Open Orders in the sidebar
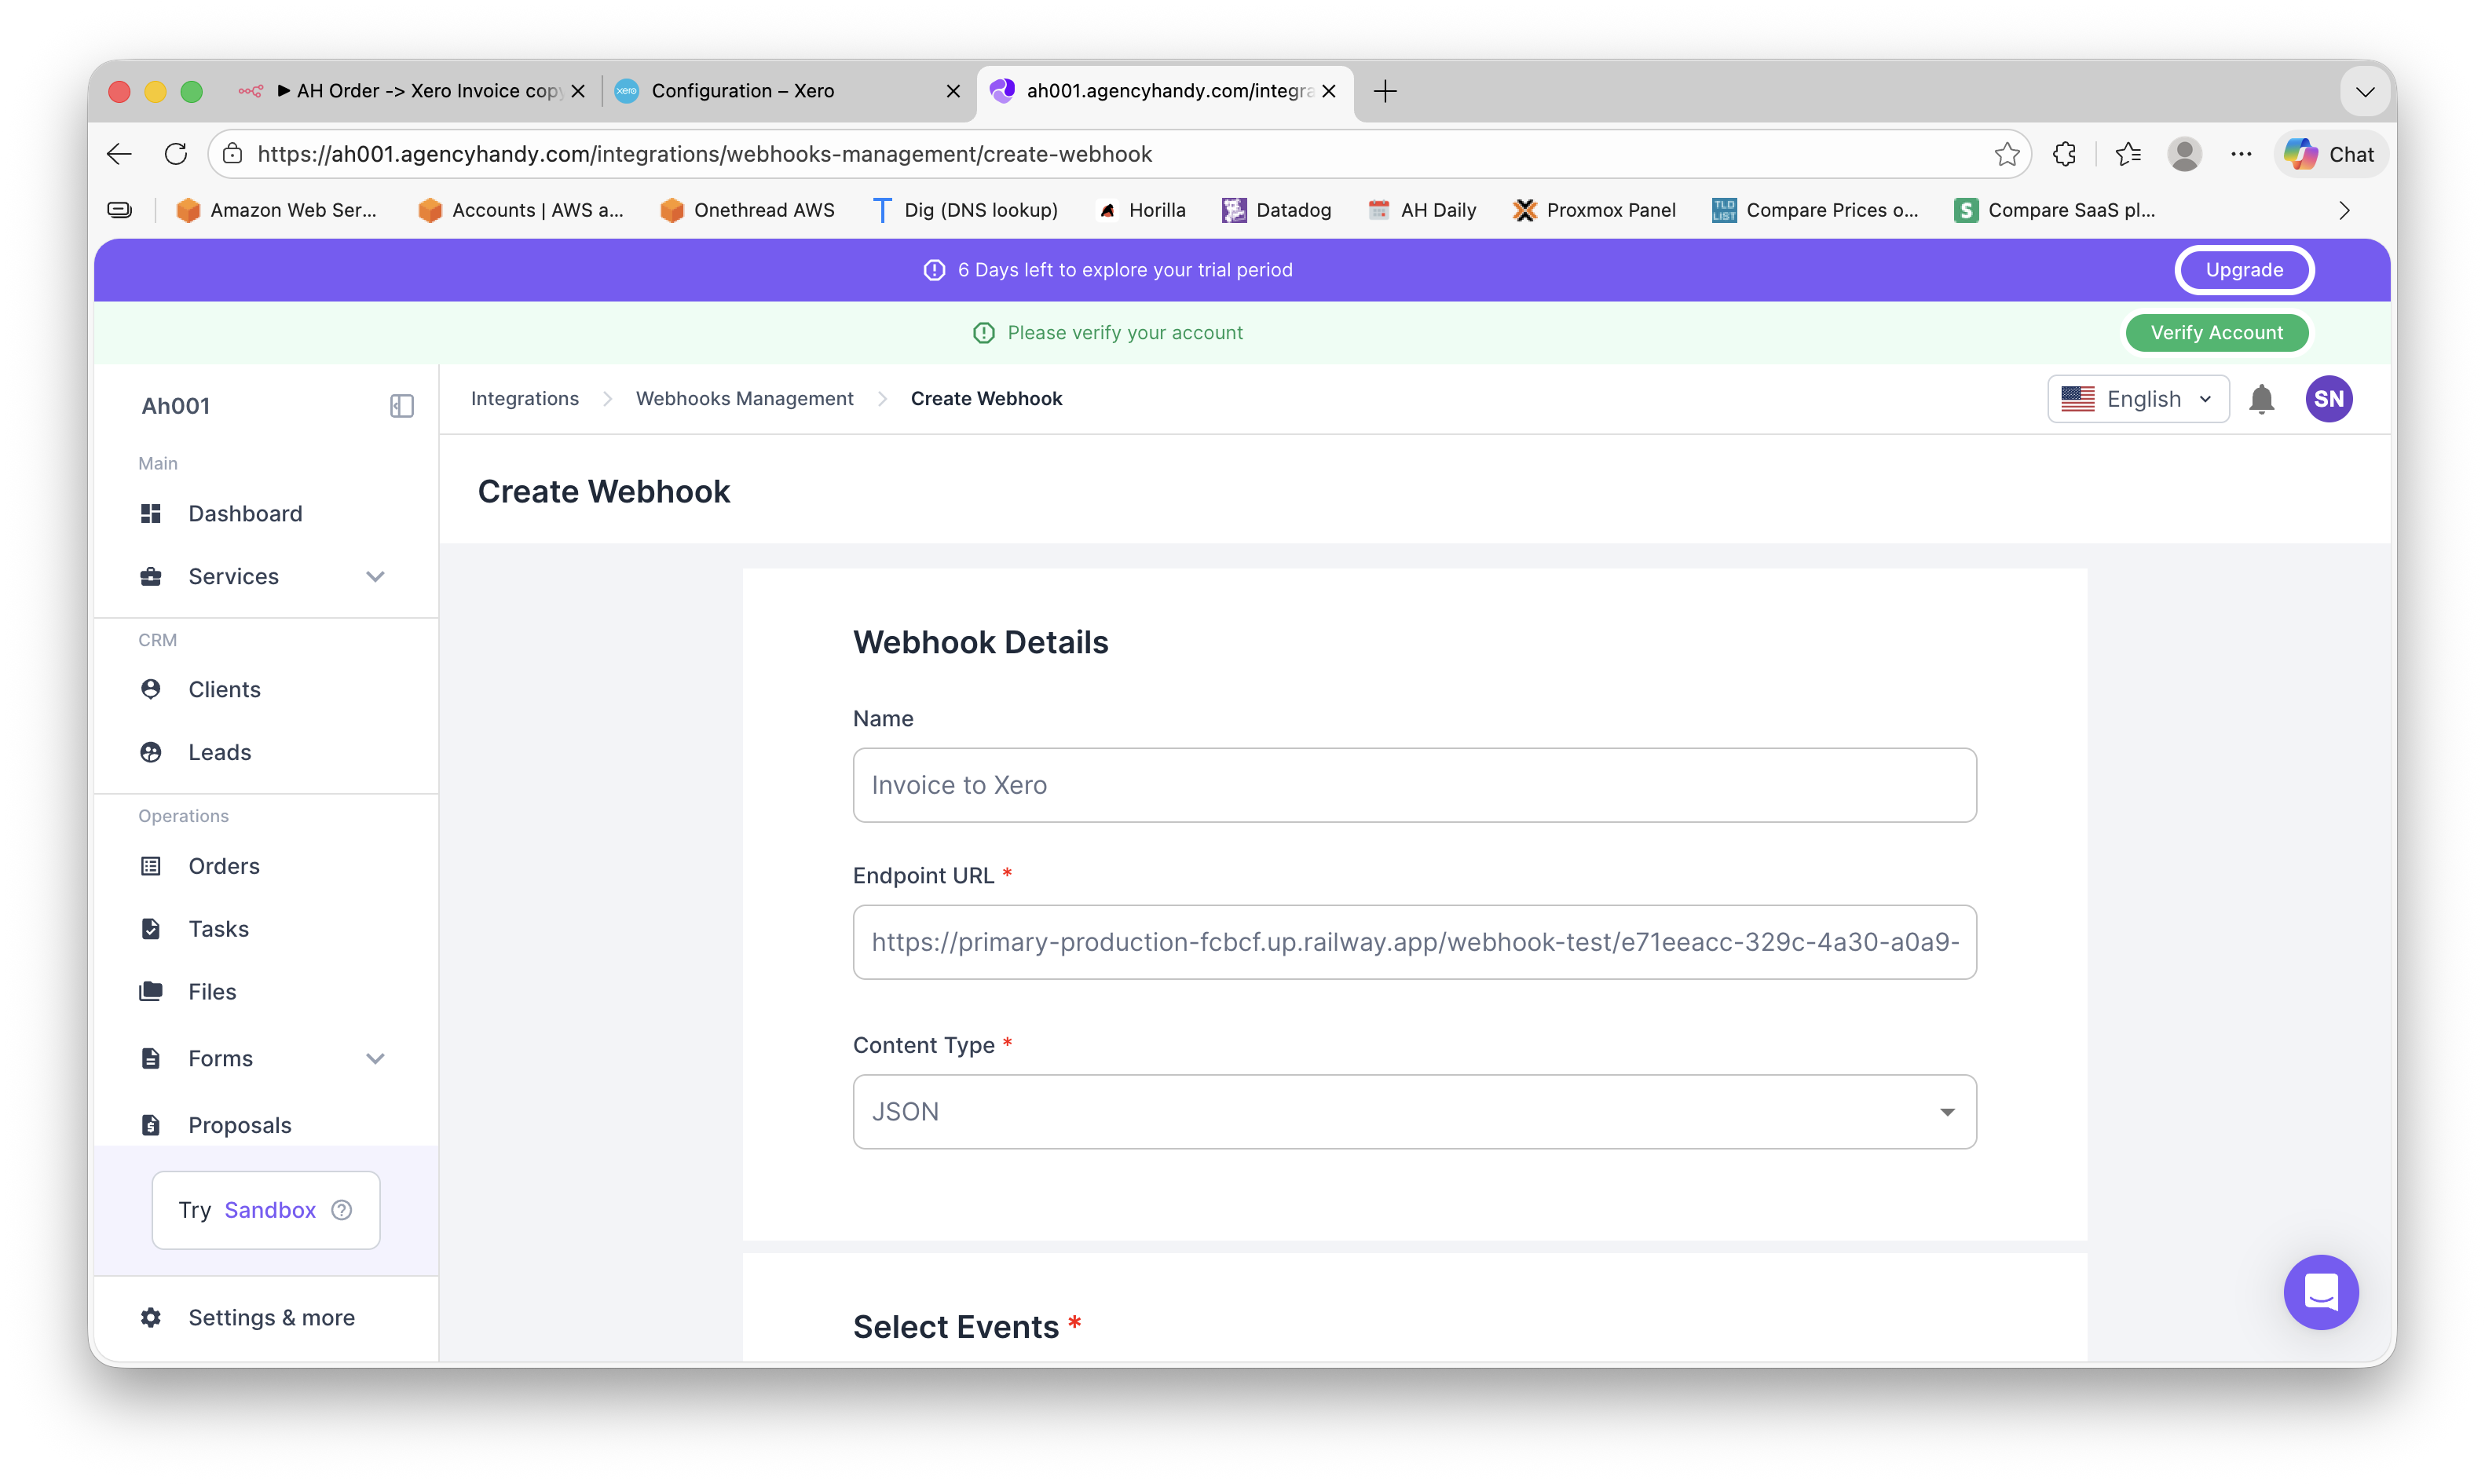Viewport: 2485px width, 1484px height. coord(224,866)
